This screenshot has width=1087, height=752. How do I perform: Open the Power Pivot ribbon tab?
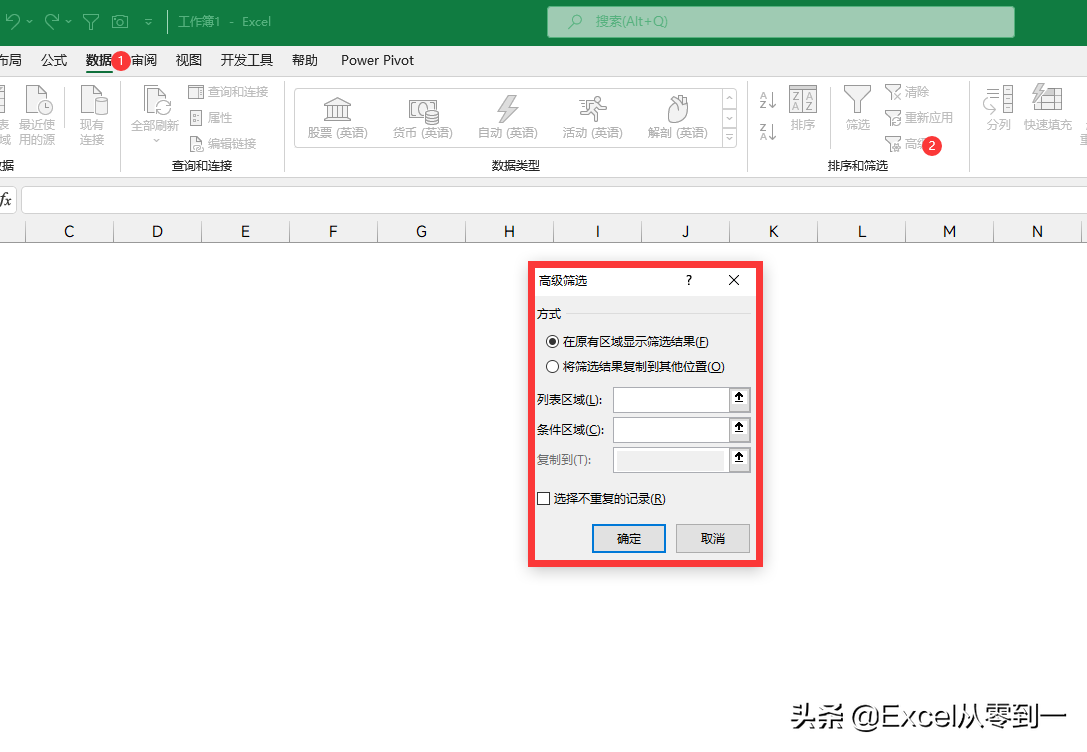[x=377, y=60]
